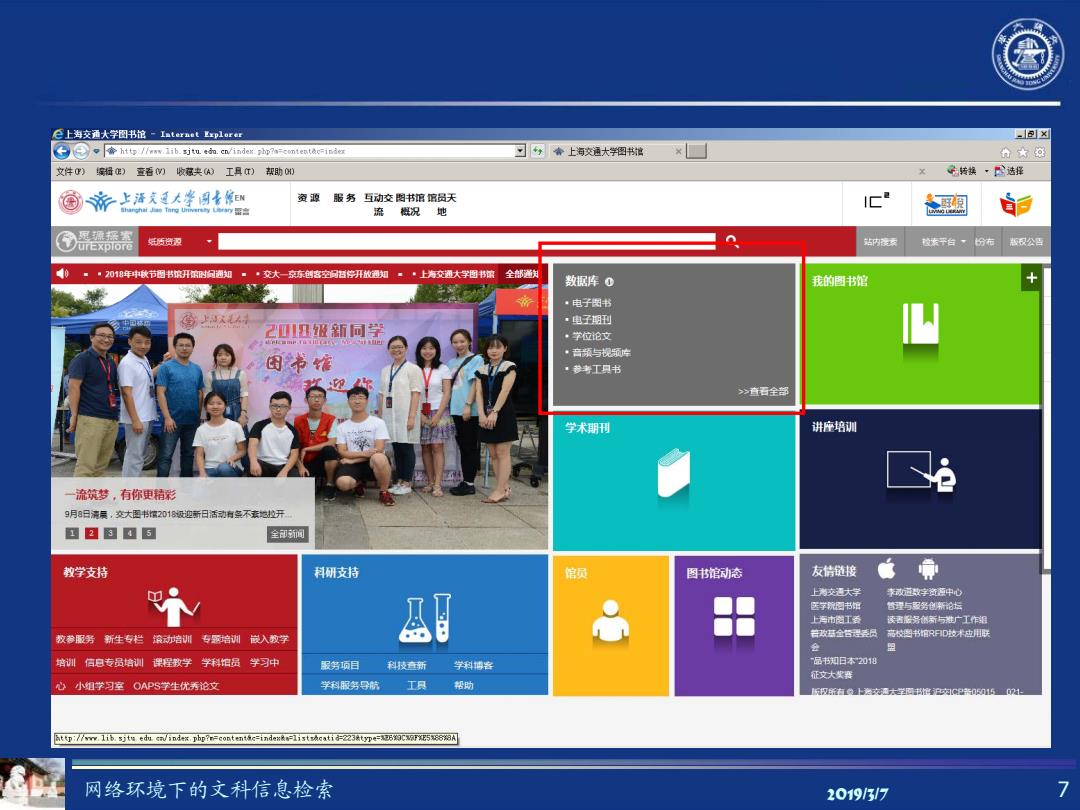Open the 查看(V) menu

click(151, 172)
